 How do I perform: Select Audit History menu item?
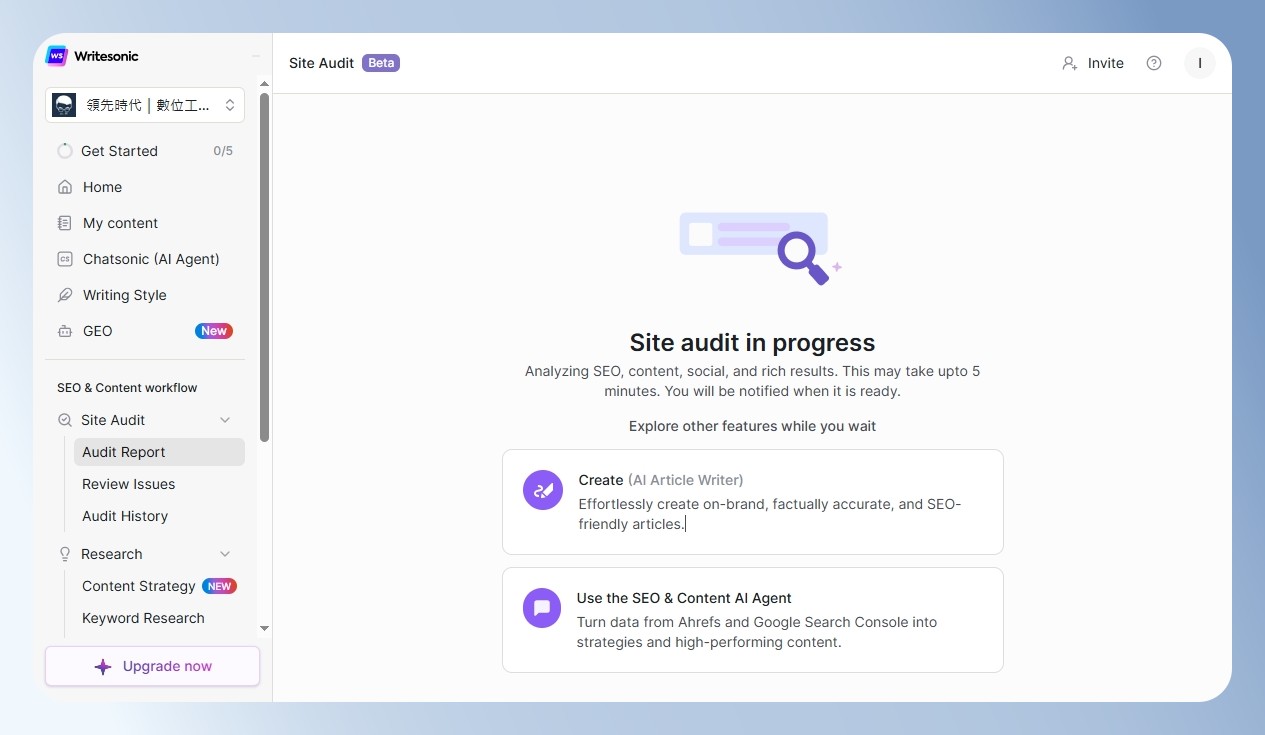(125, 516)
